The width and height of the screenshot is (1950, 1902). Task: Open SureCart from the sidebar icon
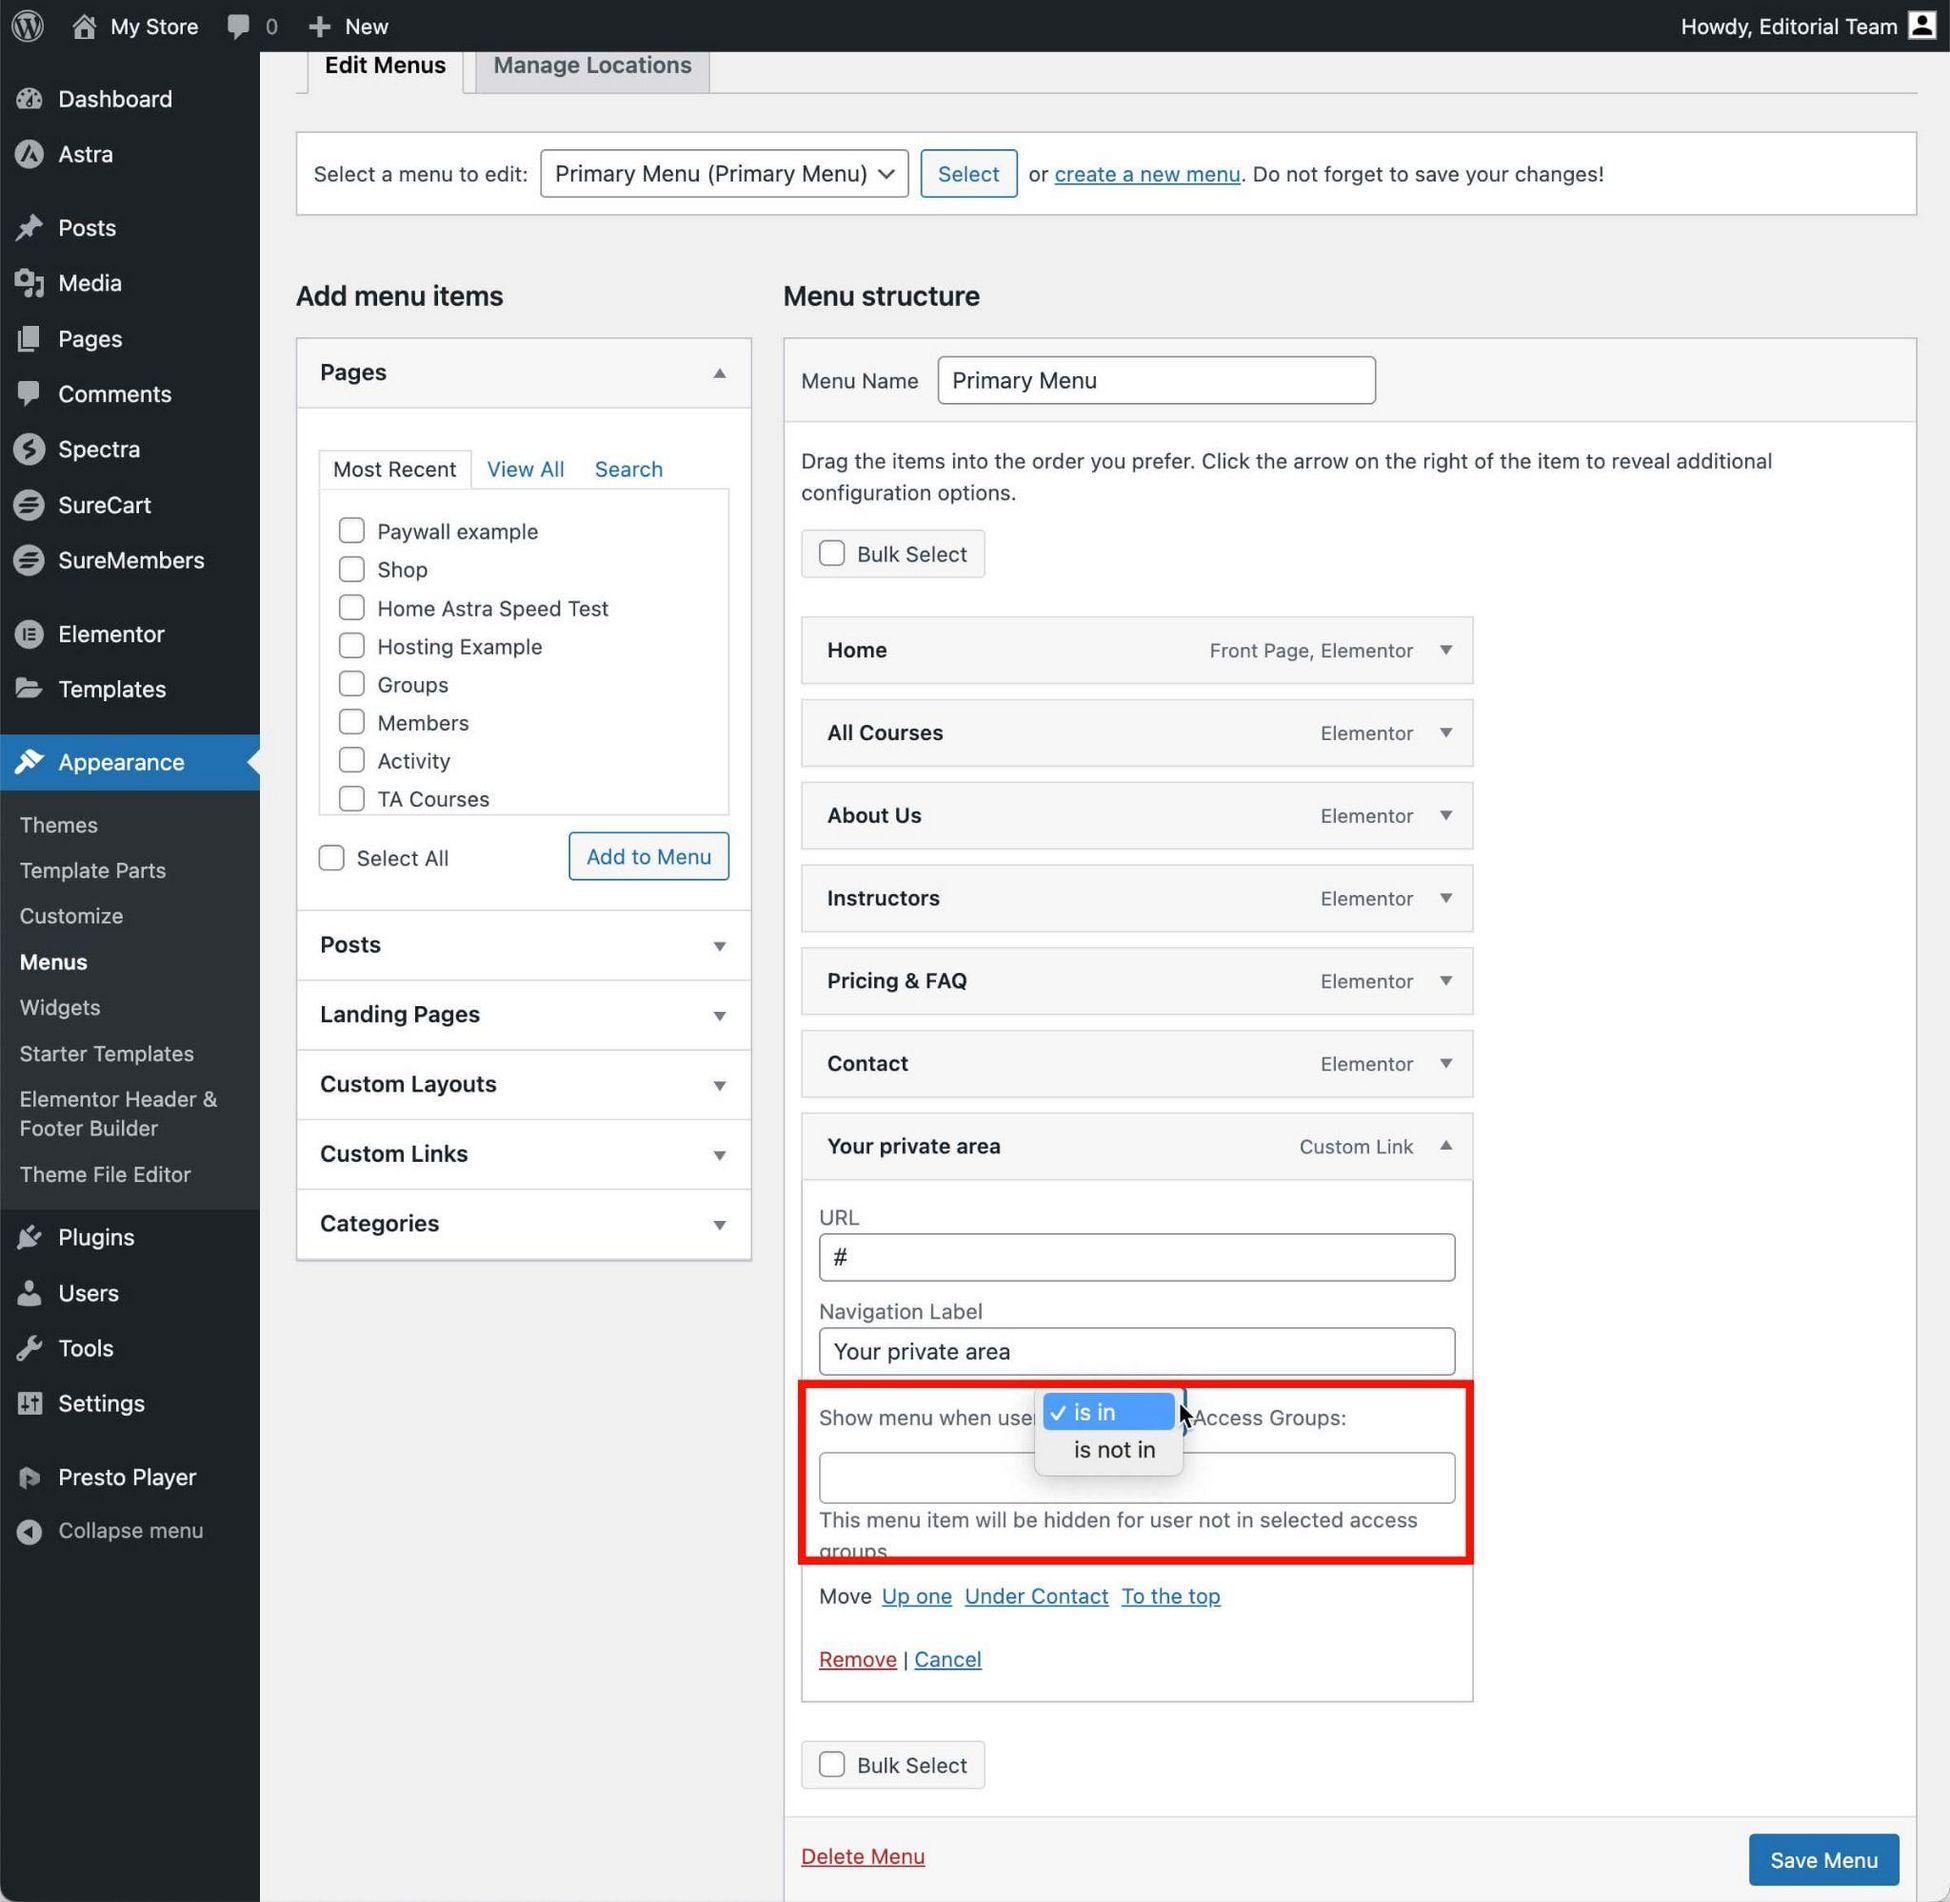30,505
